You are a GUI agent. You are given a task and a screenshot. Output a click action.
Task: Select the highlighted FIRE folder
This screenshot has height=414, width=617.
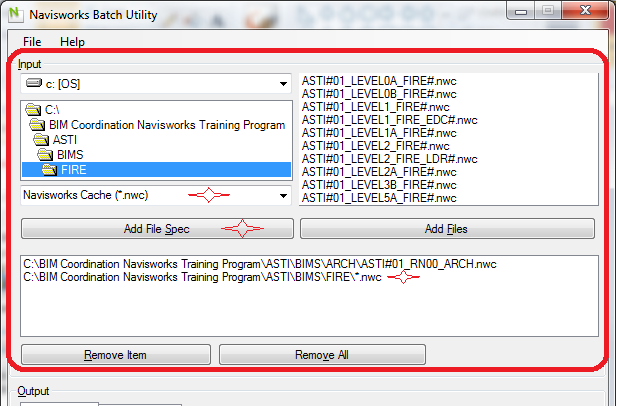pyautogui.click(x=157, y=170)
